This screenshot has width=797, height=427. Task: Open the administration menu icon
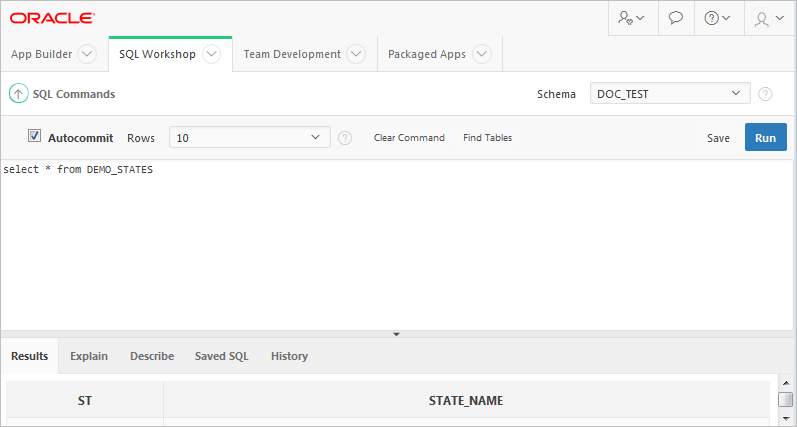pos(631,18)
